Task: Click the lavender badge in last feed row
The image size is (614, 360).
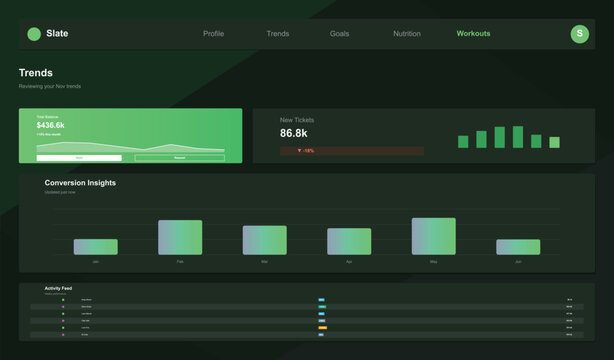Action: coord(321,335)
